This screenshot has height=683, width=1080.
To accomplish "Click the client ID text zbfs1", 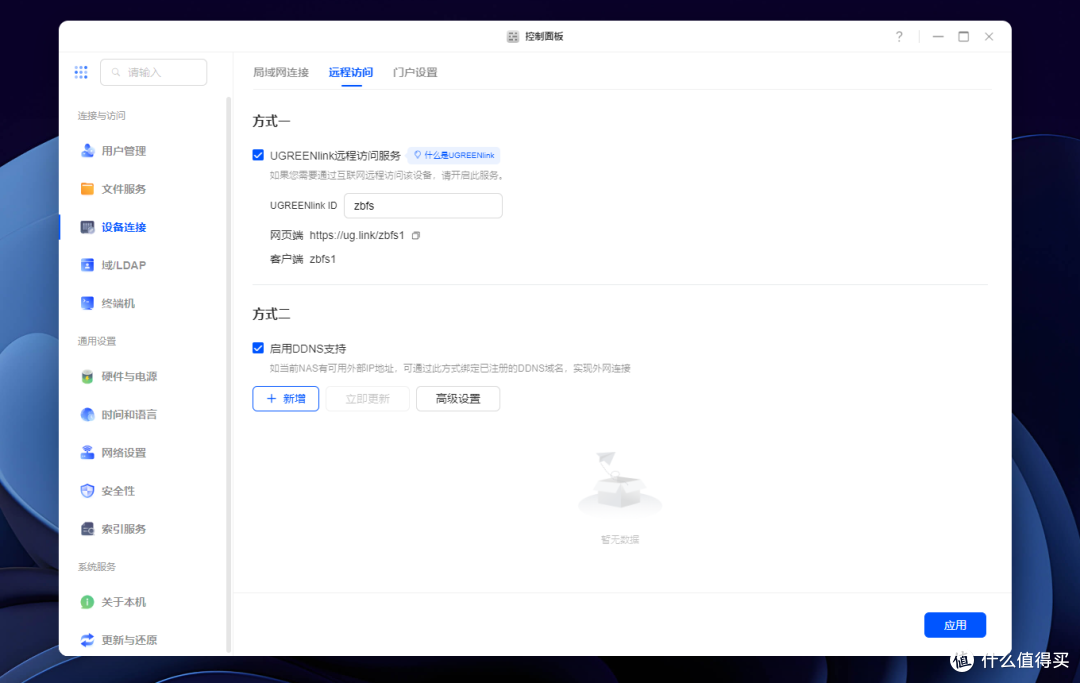I will click(322, 260).
